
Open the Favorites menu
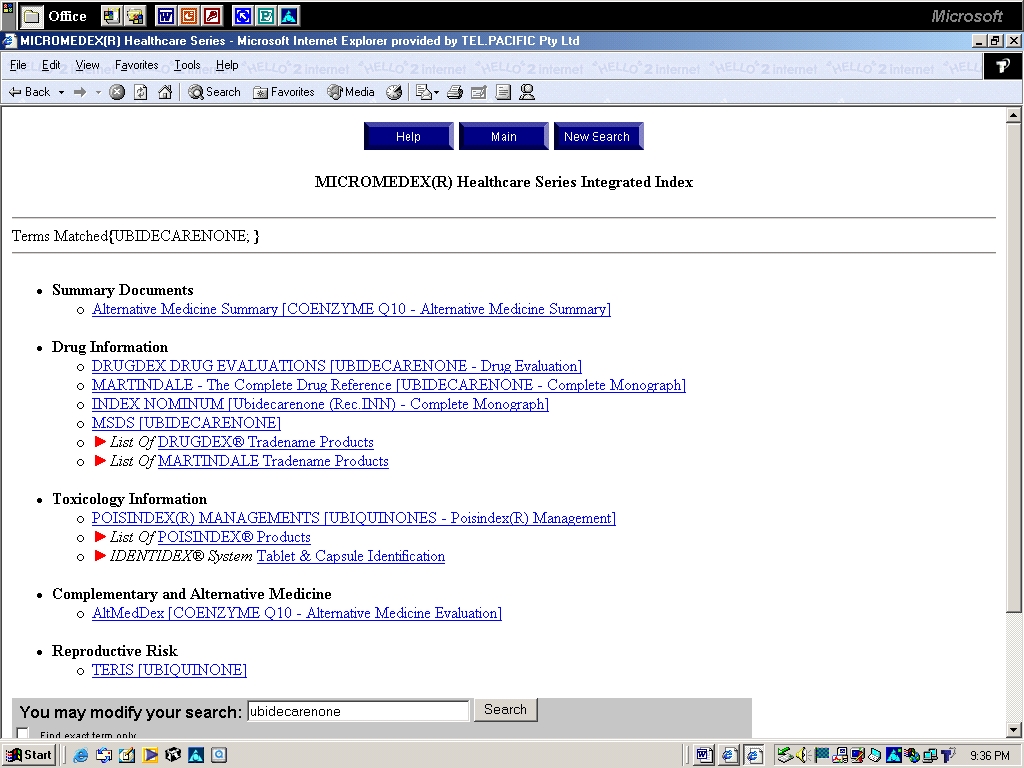point(136,65)
